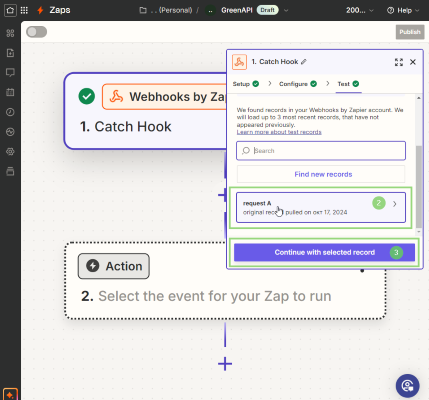This screenshot has height=400, width=429.
Task: Open the comments icon in sidebar
Action: 10,72
